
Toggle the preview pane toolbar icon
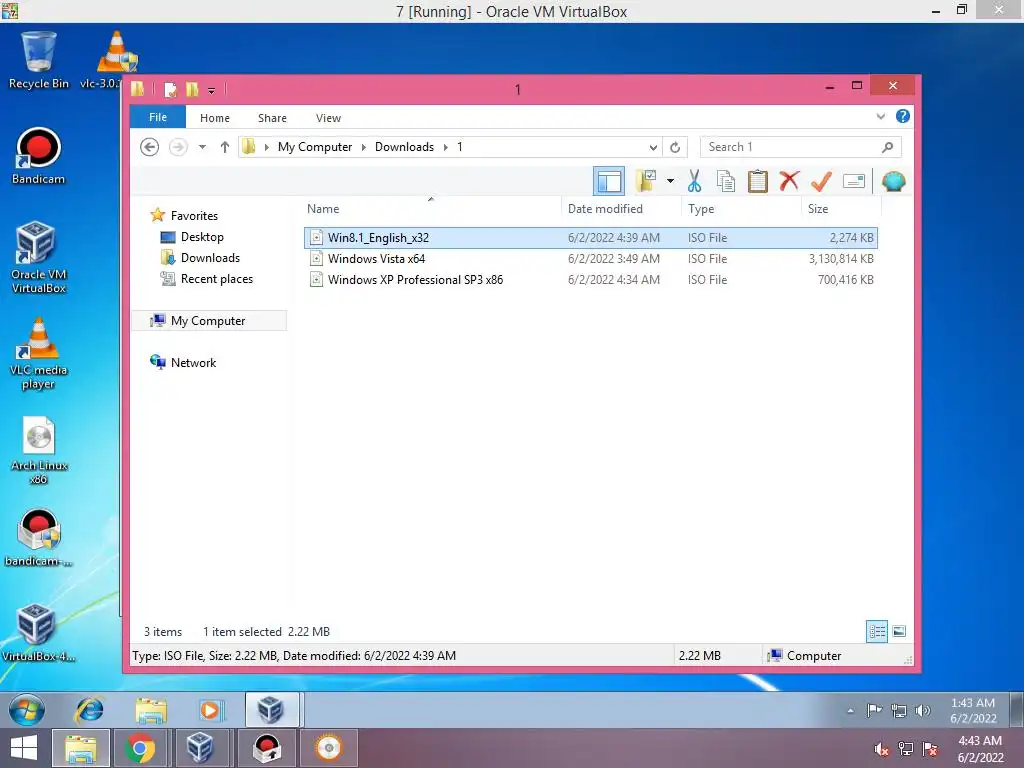(x=609, y=182)
